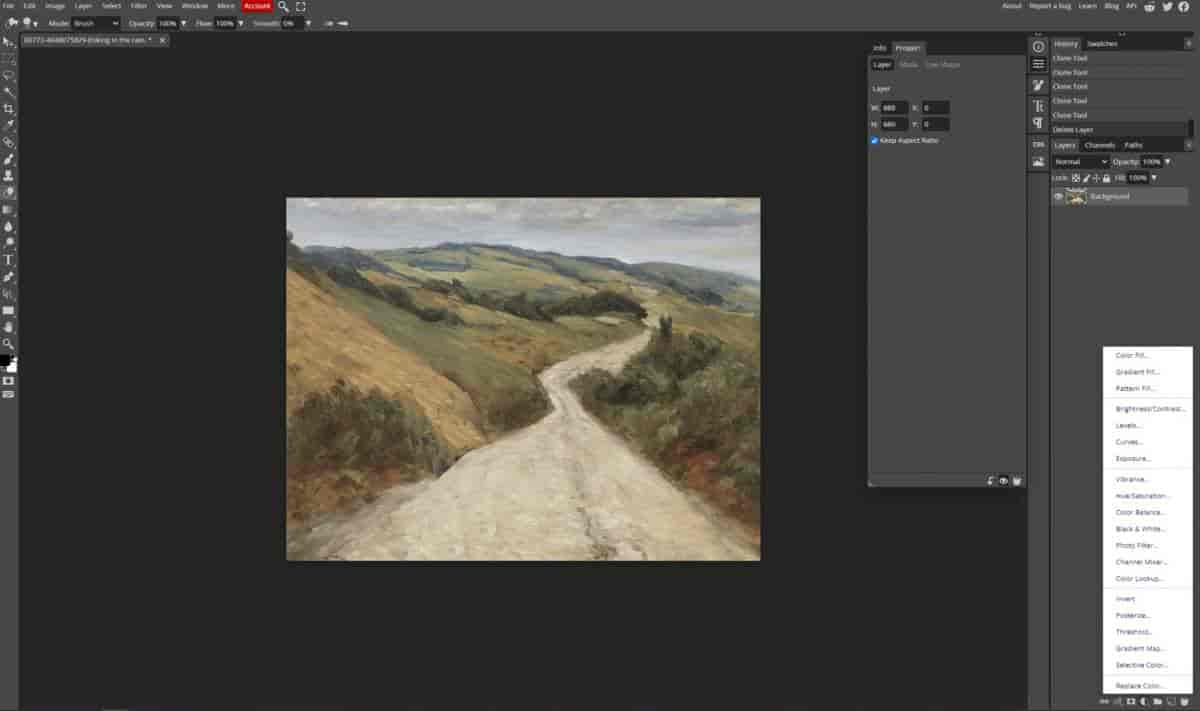Screen dimensions: 1200x711
Task: Open the API link
Action: tap(1132, 6)
